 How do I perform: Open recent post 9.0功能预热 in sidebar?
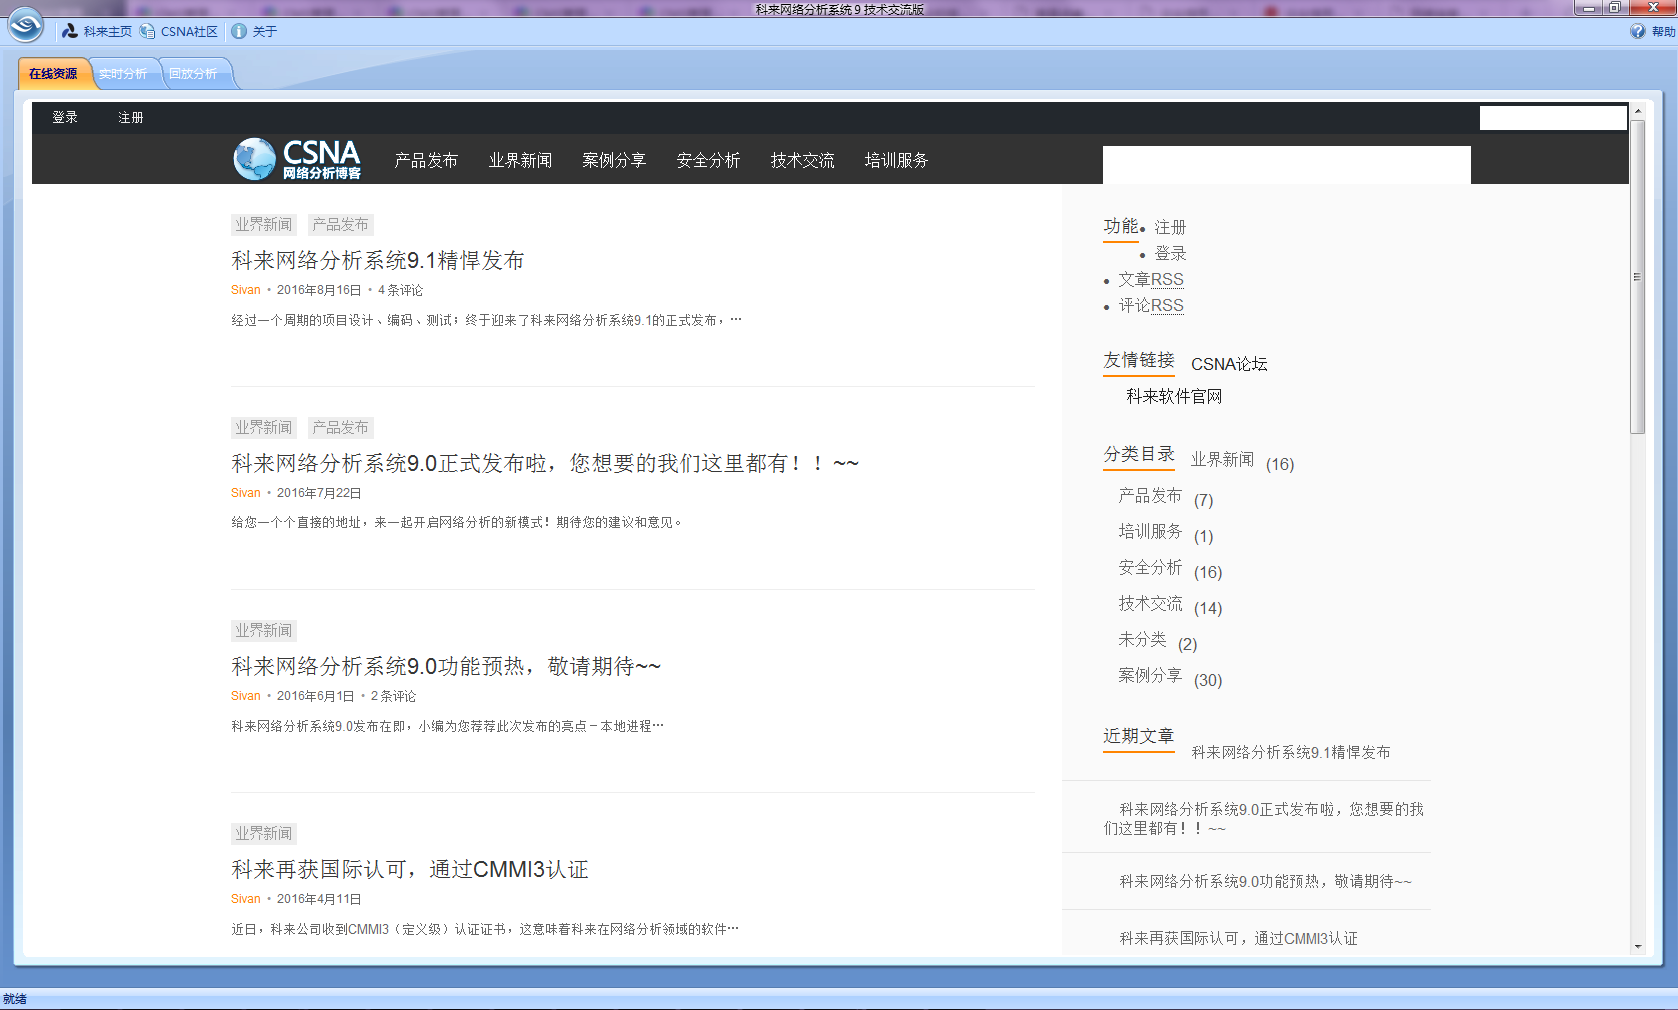1265,881
